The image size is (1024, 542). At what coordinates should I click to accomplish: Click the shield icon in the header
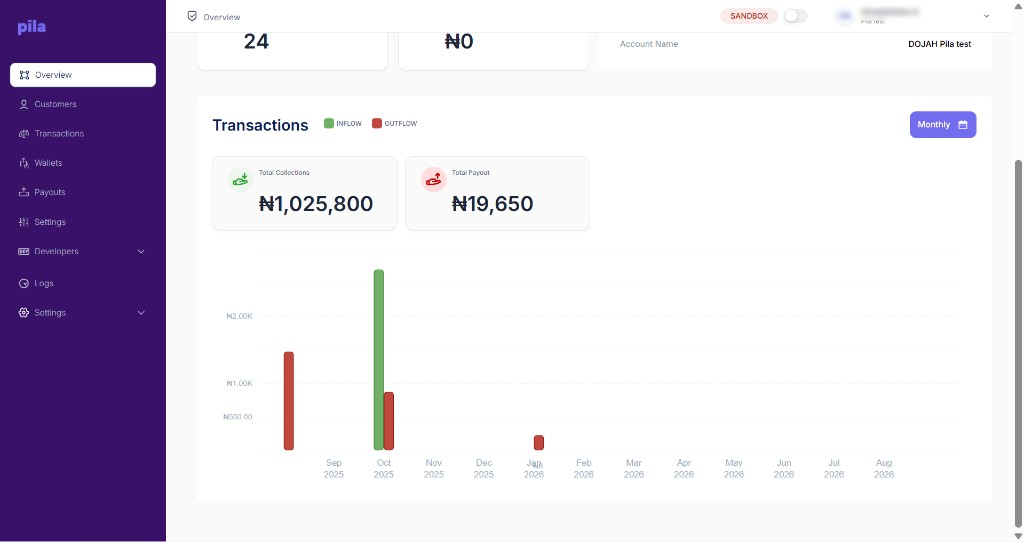point(192,16)
